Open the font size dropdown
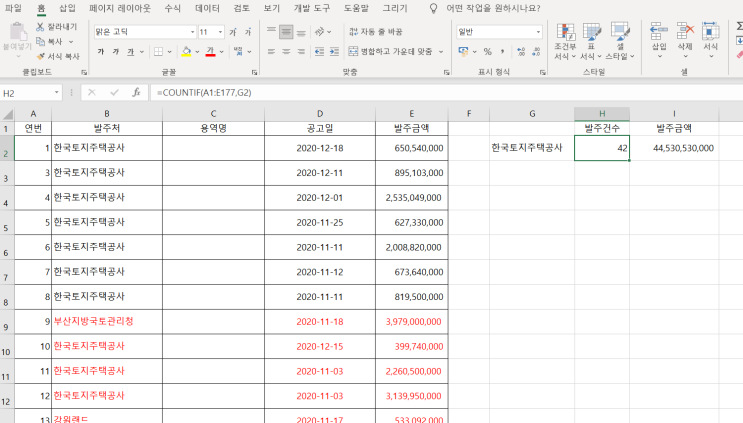This screenshot has height=423, width=743. pyautogui.click(x=220, y=32)
